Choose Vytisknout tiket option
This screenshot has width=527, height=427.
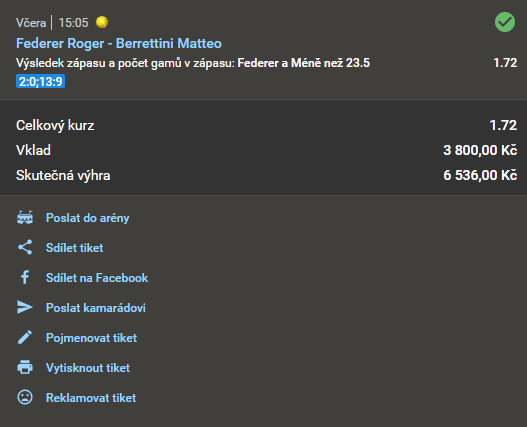click(x=88, y=367)
